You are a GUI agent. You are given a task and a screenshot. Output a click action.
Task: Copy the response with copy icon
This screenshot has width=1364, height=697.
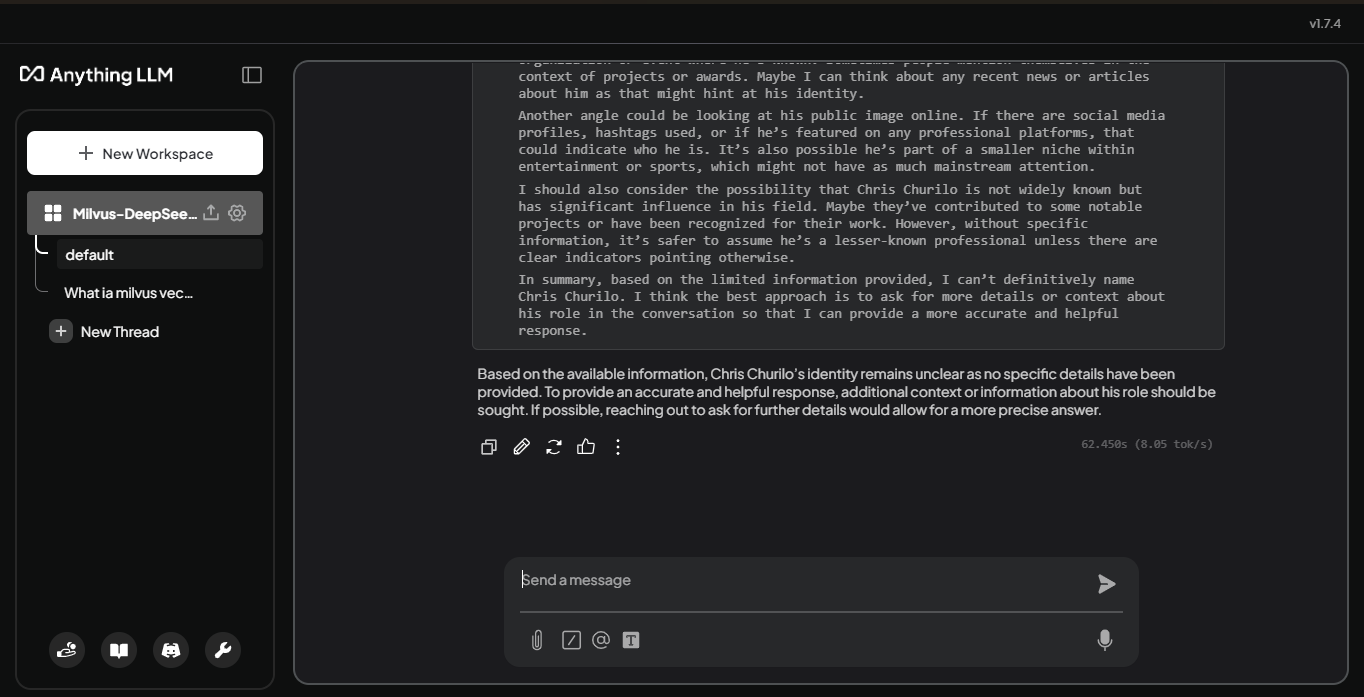[489, 447]
